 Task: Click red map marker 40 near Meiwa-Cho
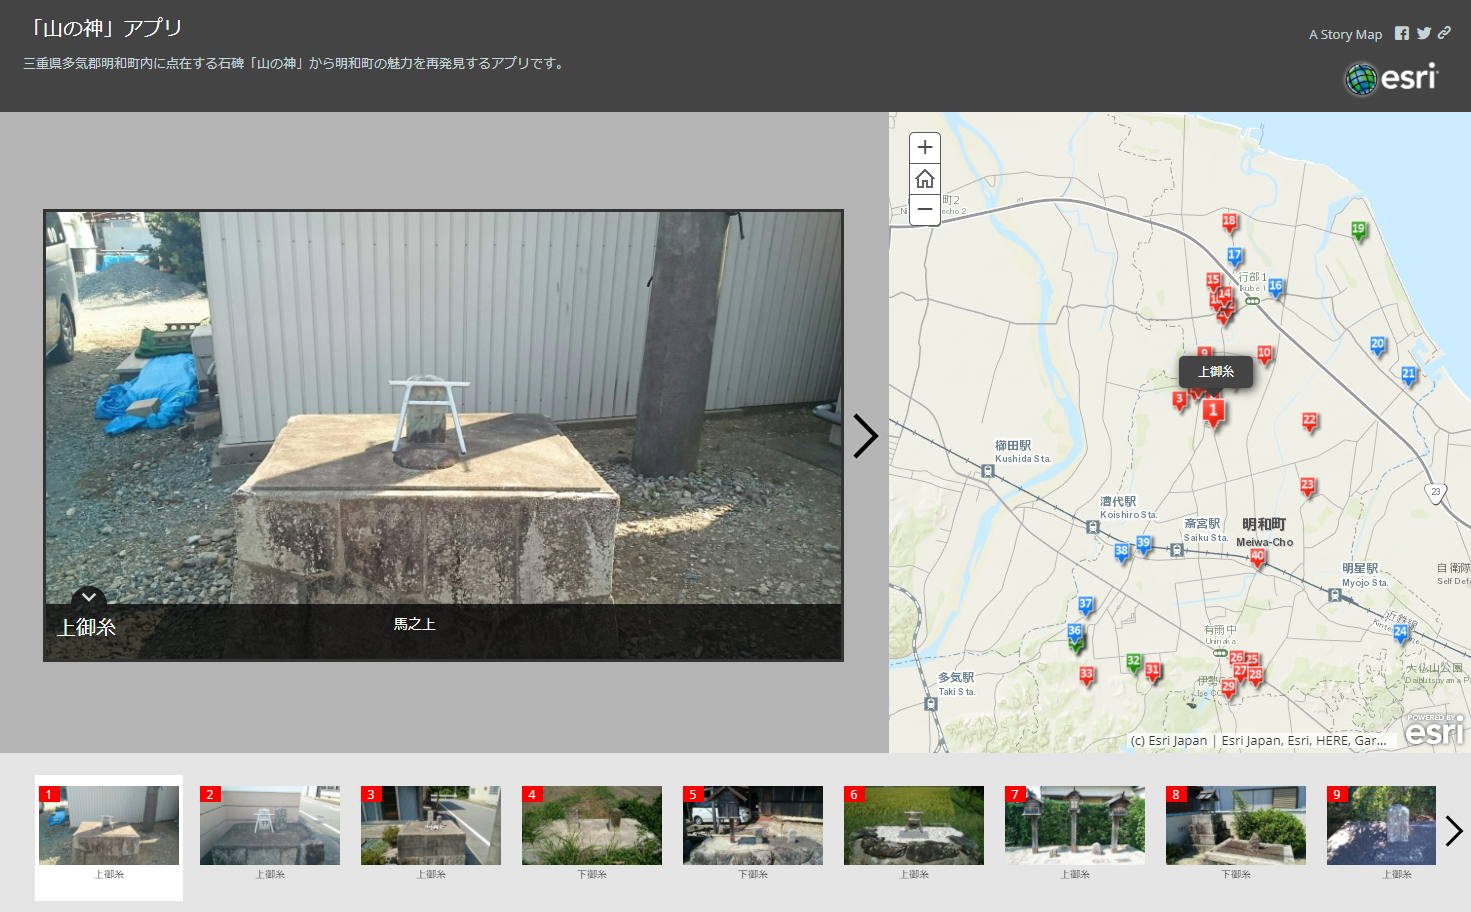pyautogui.click(x=1257, y=557)
